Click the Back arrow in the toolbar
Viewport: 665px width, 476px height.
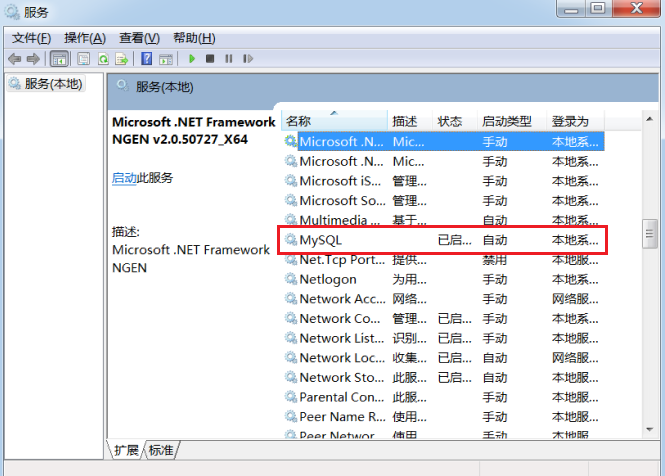(x=16, y=59)
